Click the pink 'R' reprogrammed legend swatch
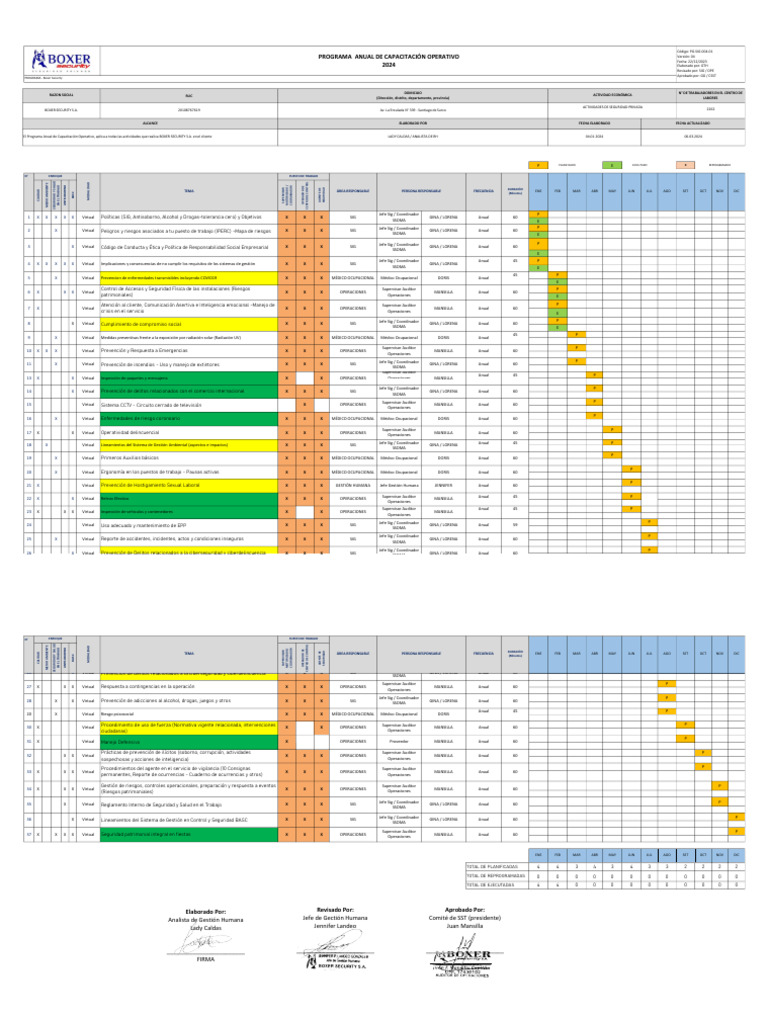Screen dimensions: 768x1024 coord(685,165)
